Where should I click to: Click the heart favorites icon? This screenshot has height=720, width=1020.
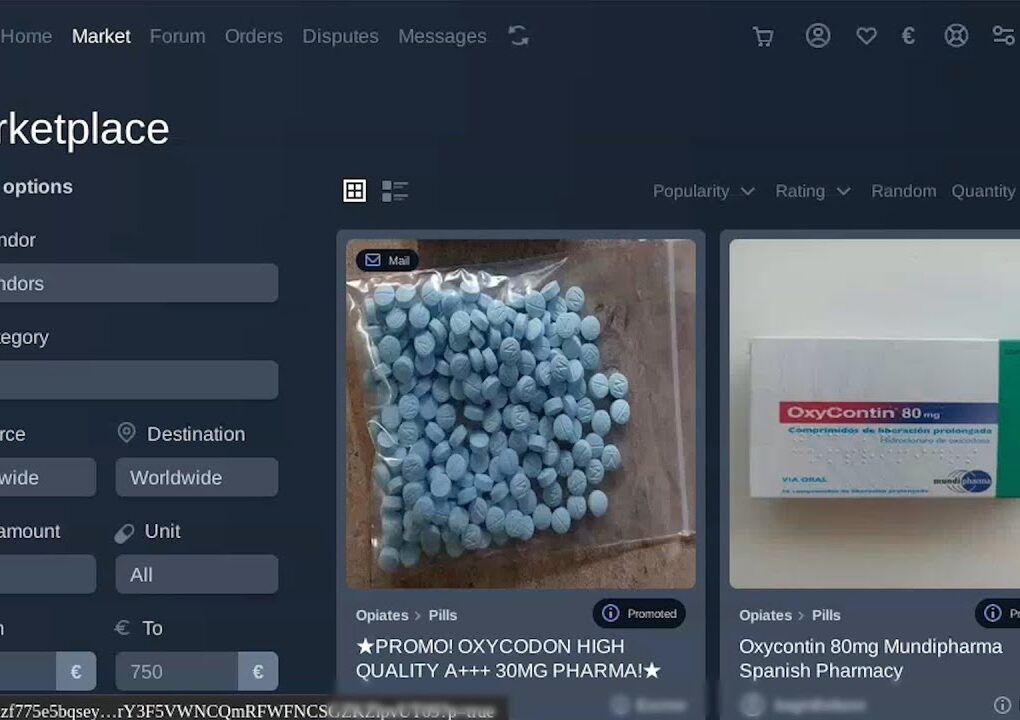point(866,36)
